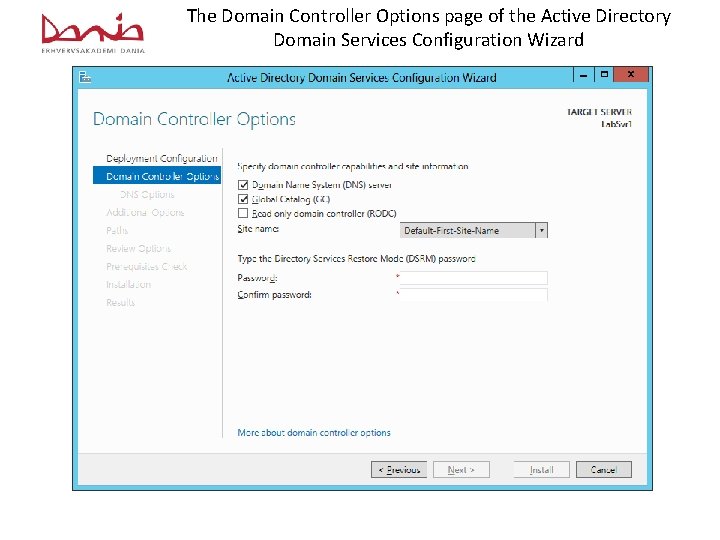720x540 pixels.
Task: Toggle Domain Name System (DNS) server checkbox
Action: (x=243, y=185)
